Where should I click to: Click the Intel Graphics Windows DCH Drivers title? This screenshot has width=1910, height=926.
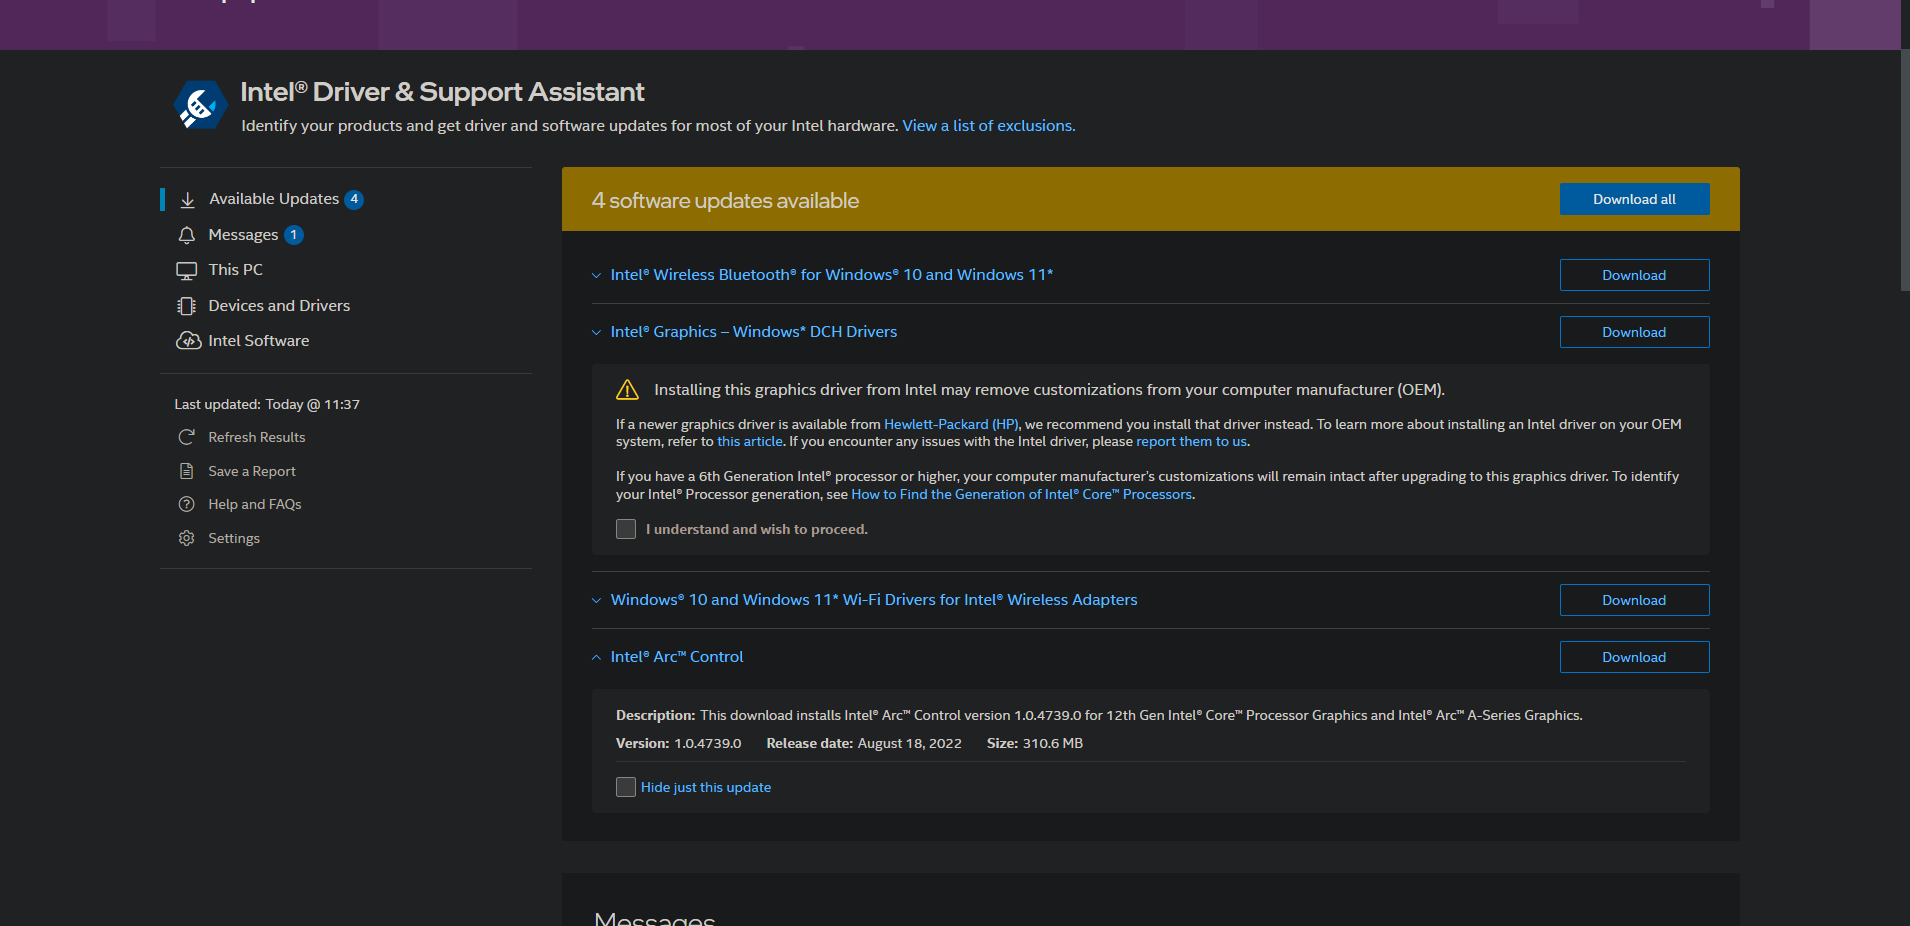tap(754, 332)
